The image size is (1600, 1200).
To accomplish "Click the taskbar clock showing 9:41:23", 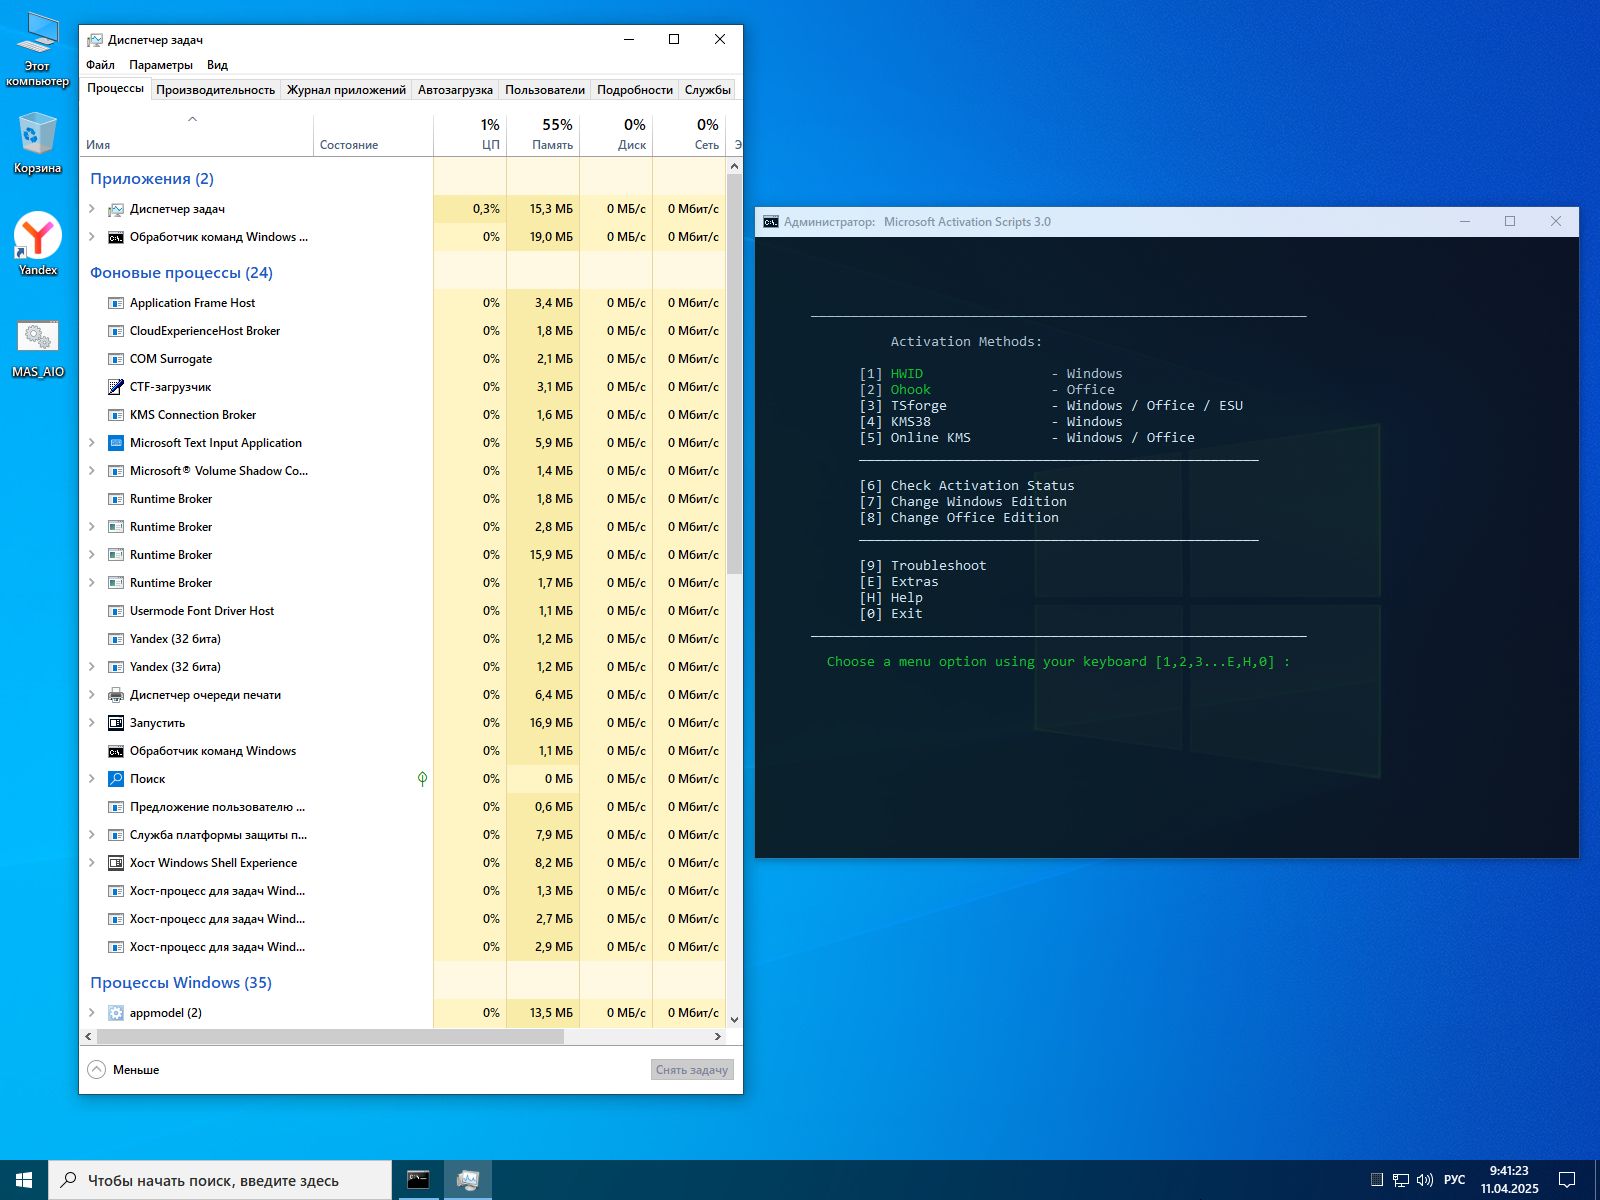I will [1509, 1180].
